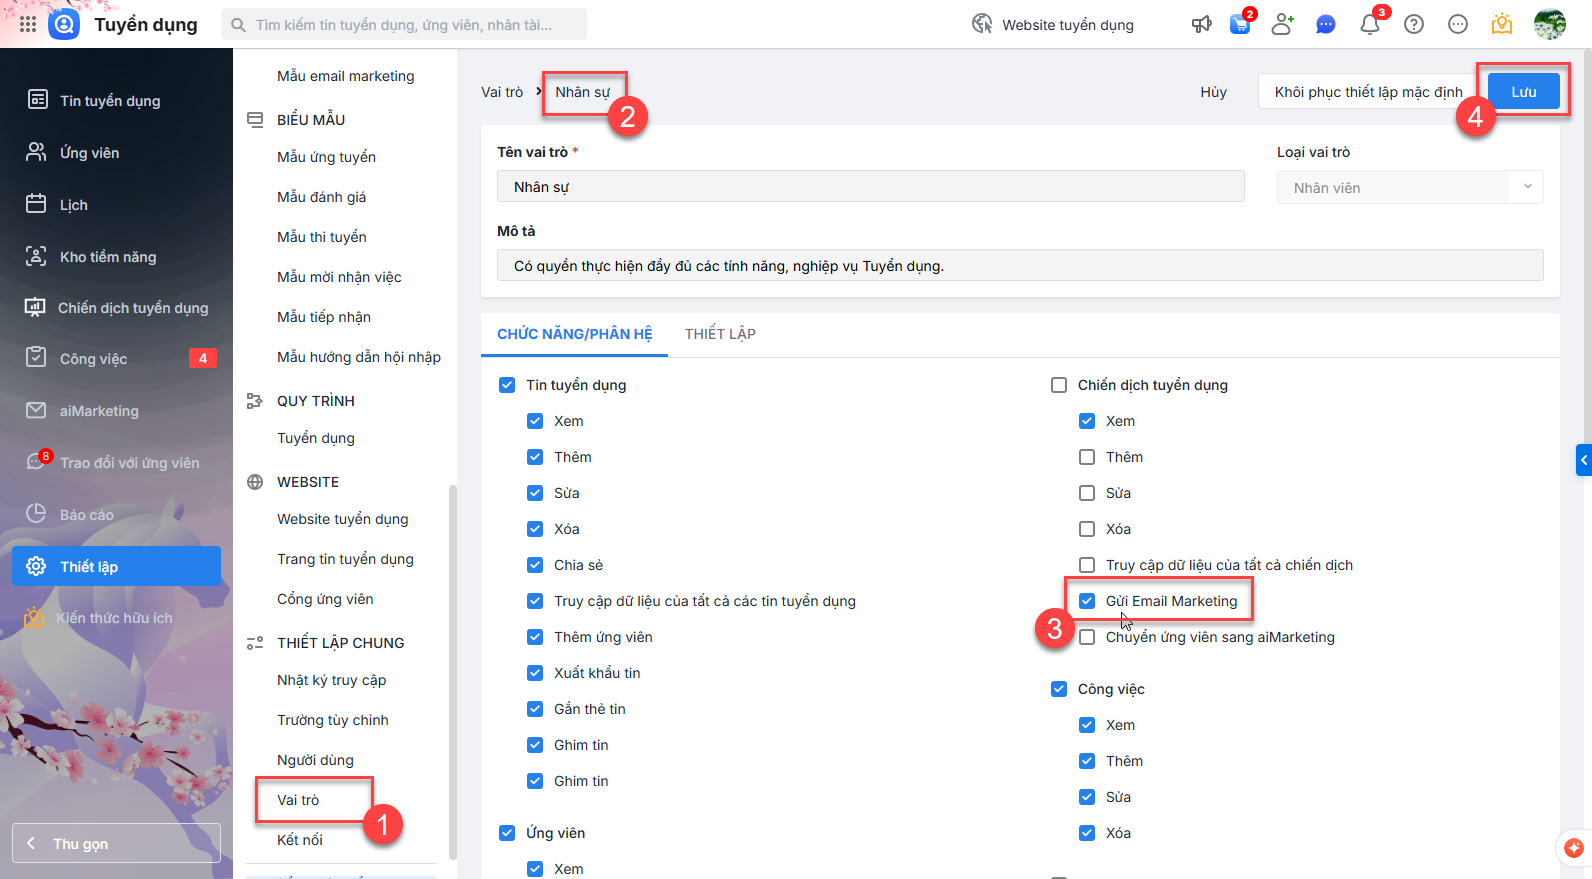Open the notifications bell

tap(1370, 25)
